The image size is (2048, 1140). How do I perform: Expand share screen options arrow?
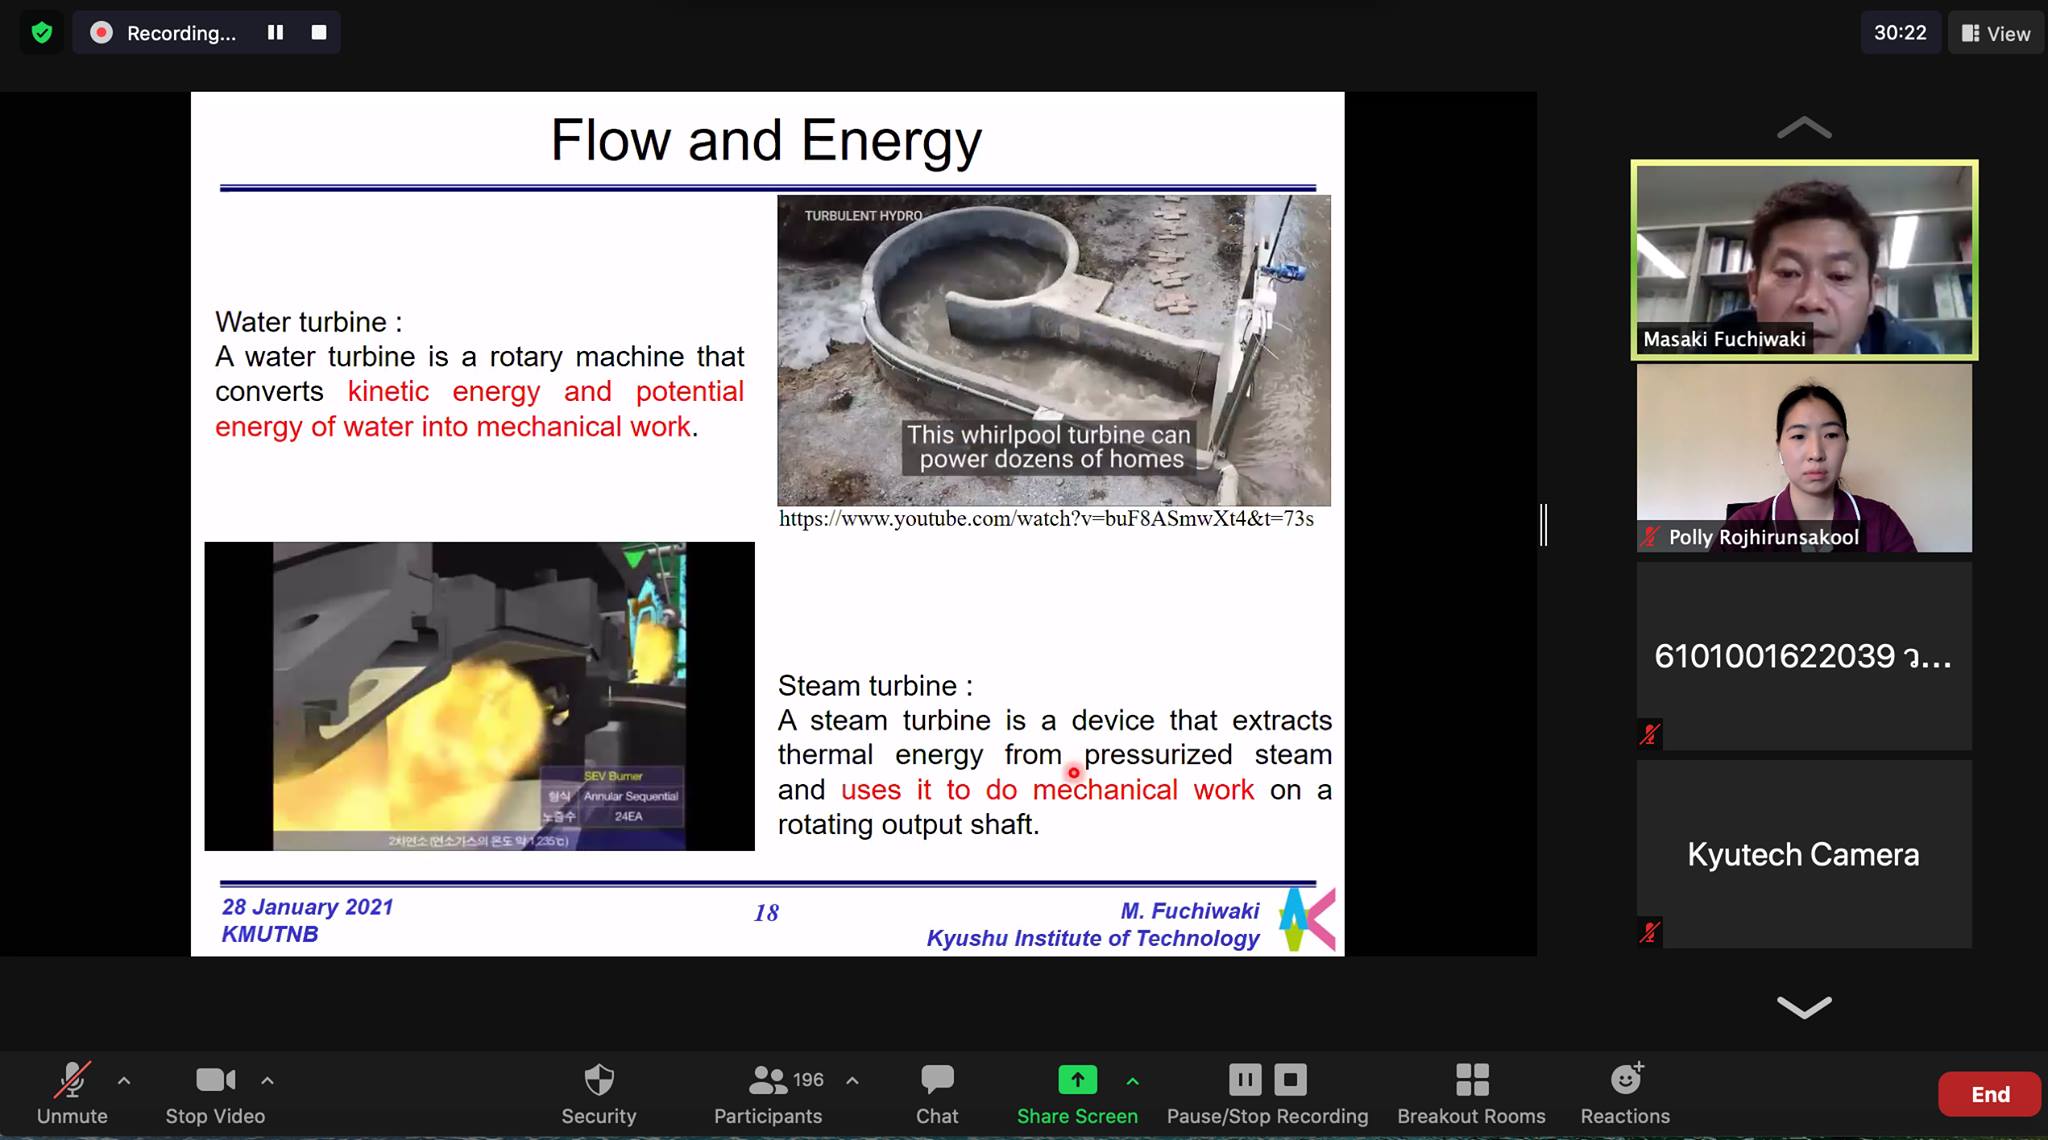pyautogui.click(x=1132, y=1081)
